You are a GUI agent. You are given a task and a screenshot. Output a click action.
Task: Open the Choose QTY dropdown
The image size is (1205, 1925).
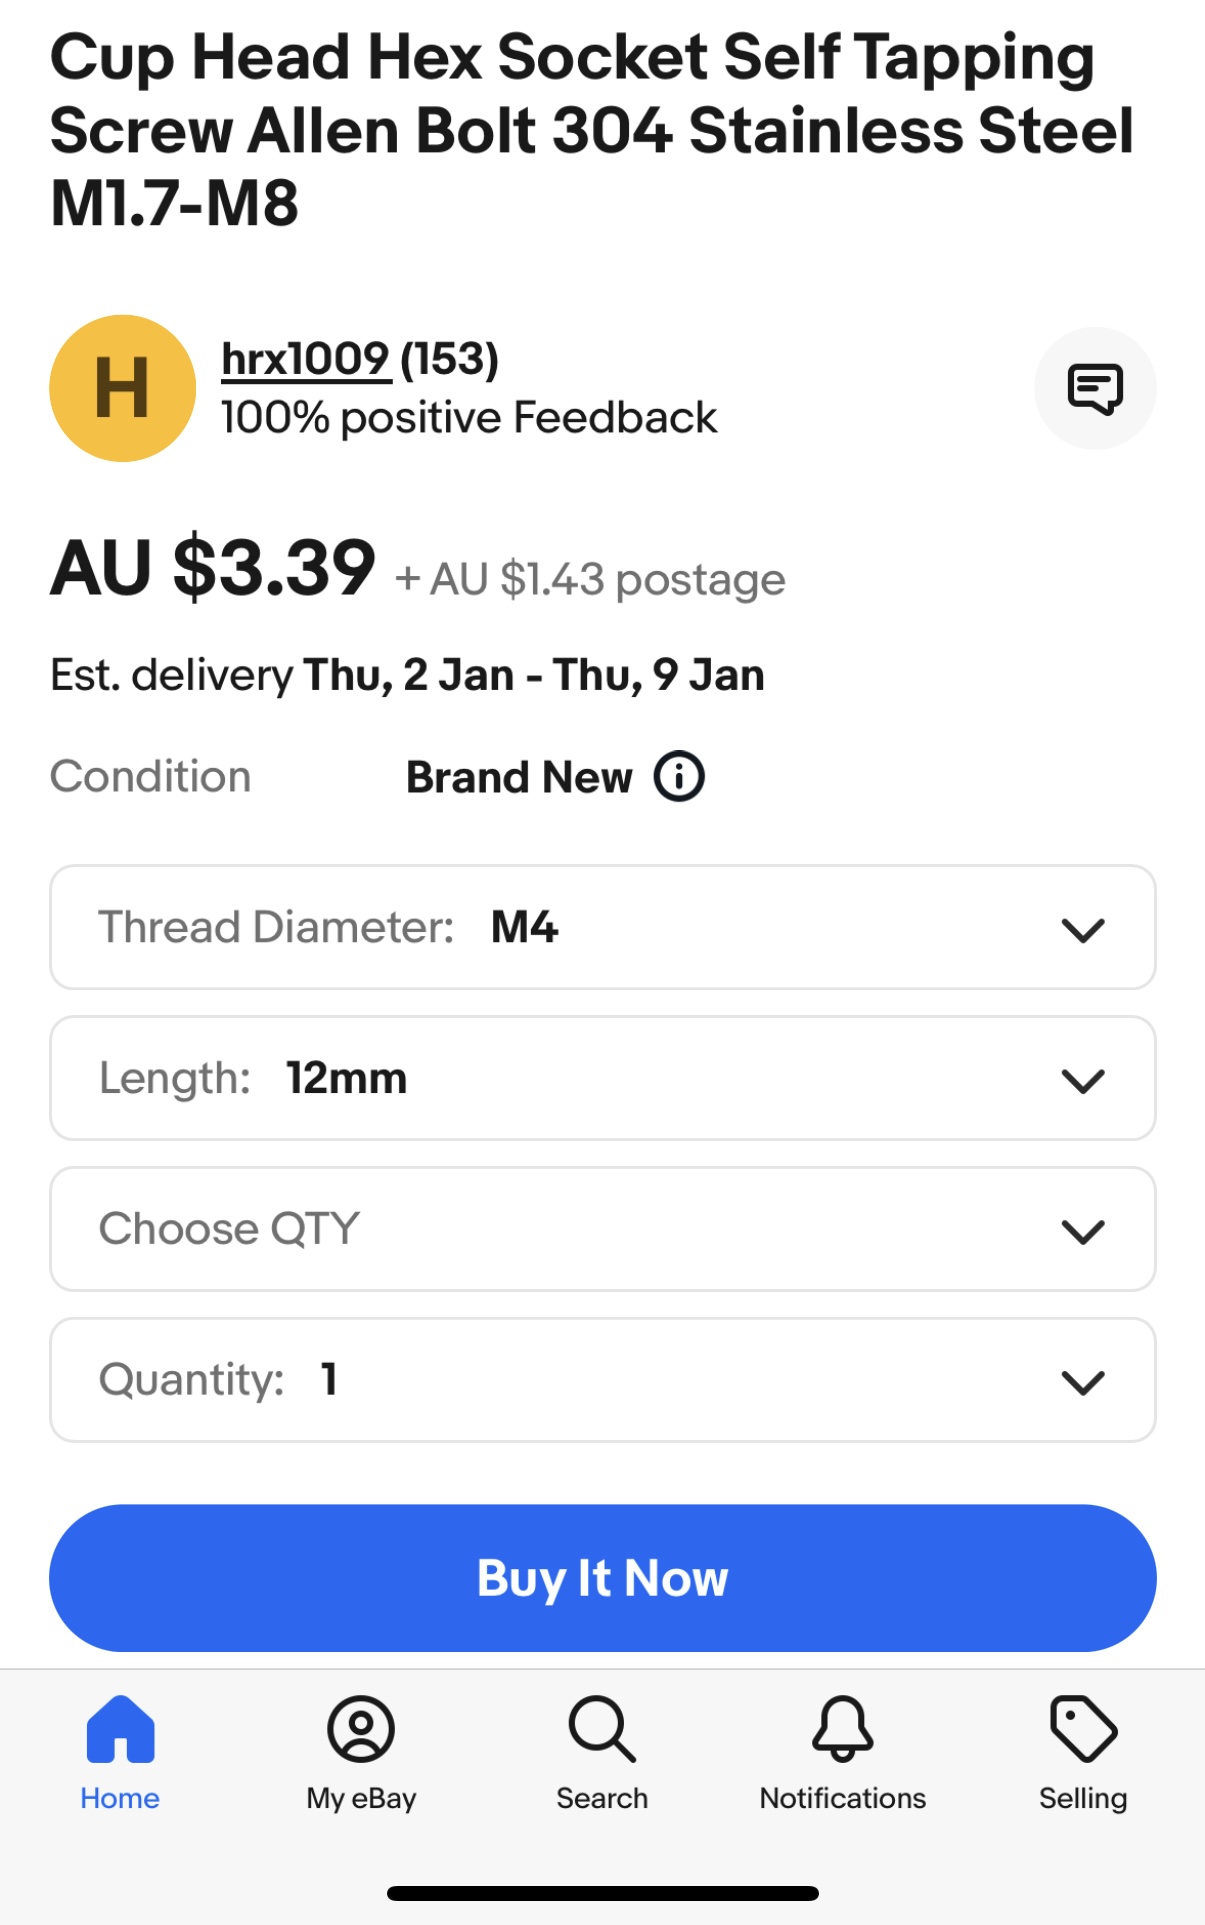pos(603,1229)
